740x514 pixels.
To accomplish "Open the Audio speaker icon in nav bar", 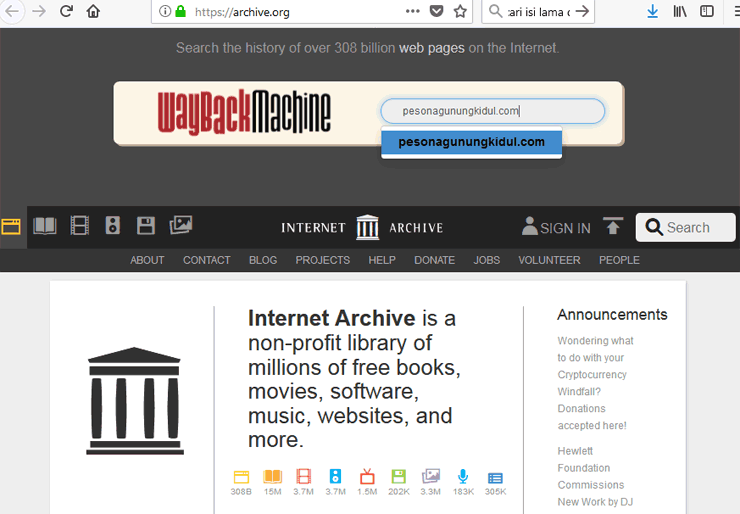I will (113, 226).
